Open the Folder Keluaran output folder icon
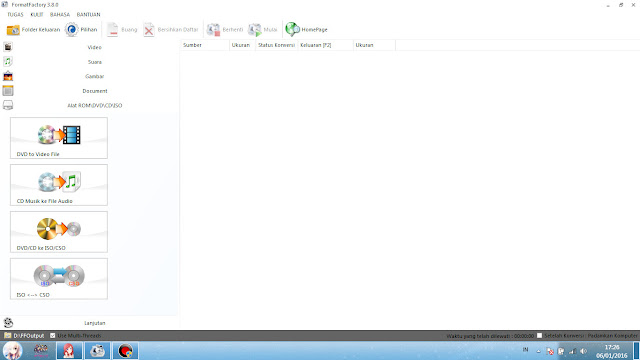Screen dimensions: 640x360 click(13, 30)
